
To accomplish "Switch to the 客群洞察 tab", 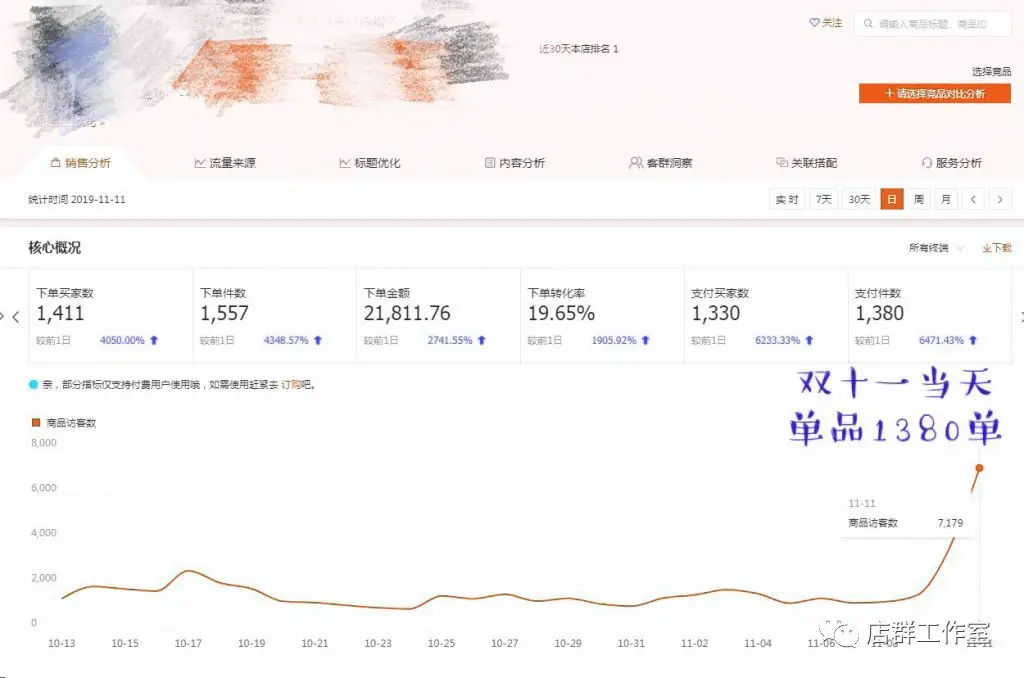I will [661, 163].
